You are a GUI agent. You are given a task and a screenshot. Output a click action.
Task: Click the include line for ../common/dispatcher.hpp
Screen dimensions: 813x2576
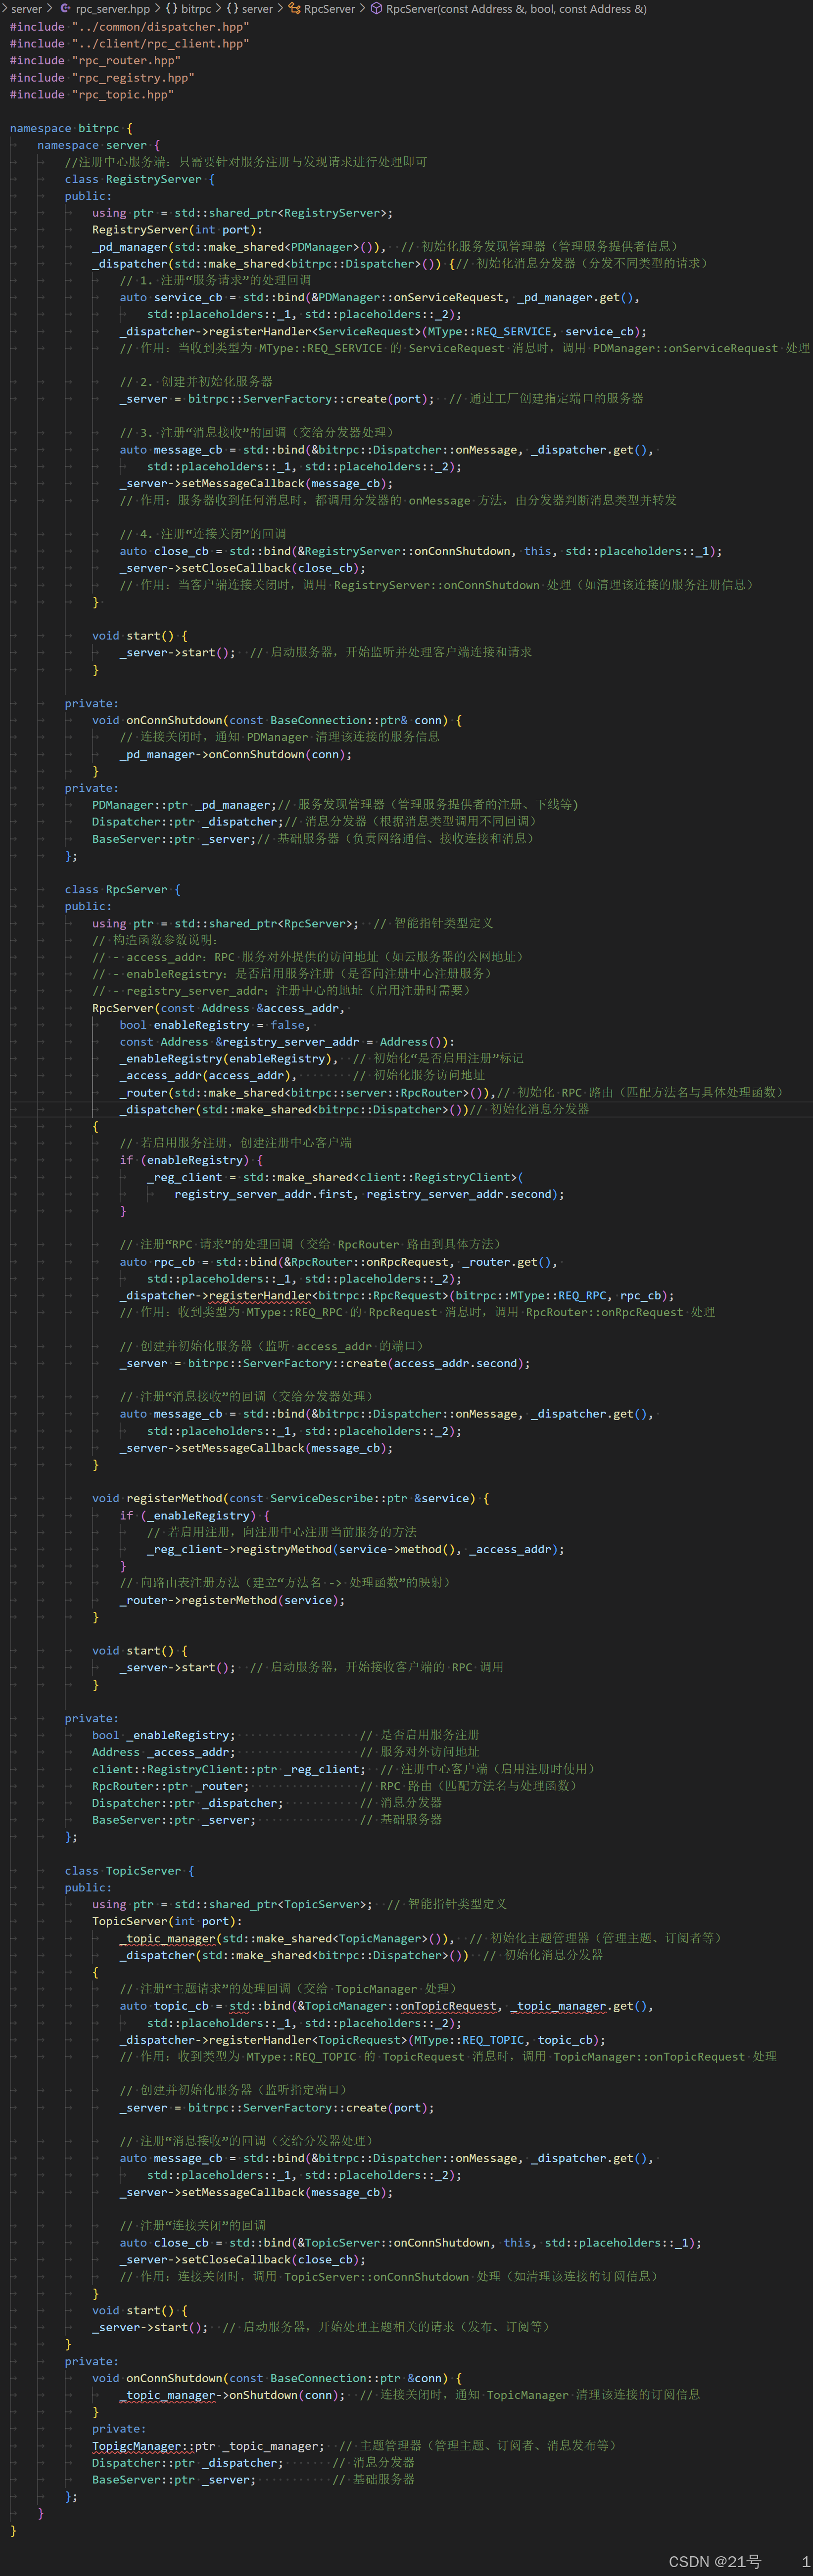pos(129,27)
